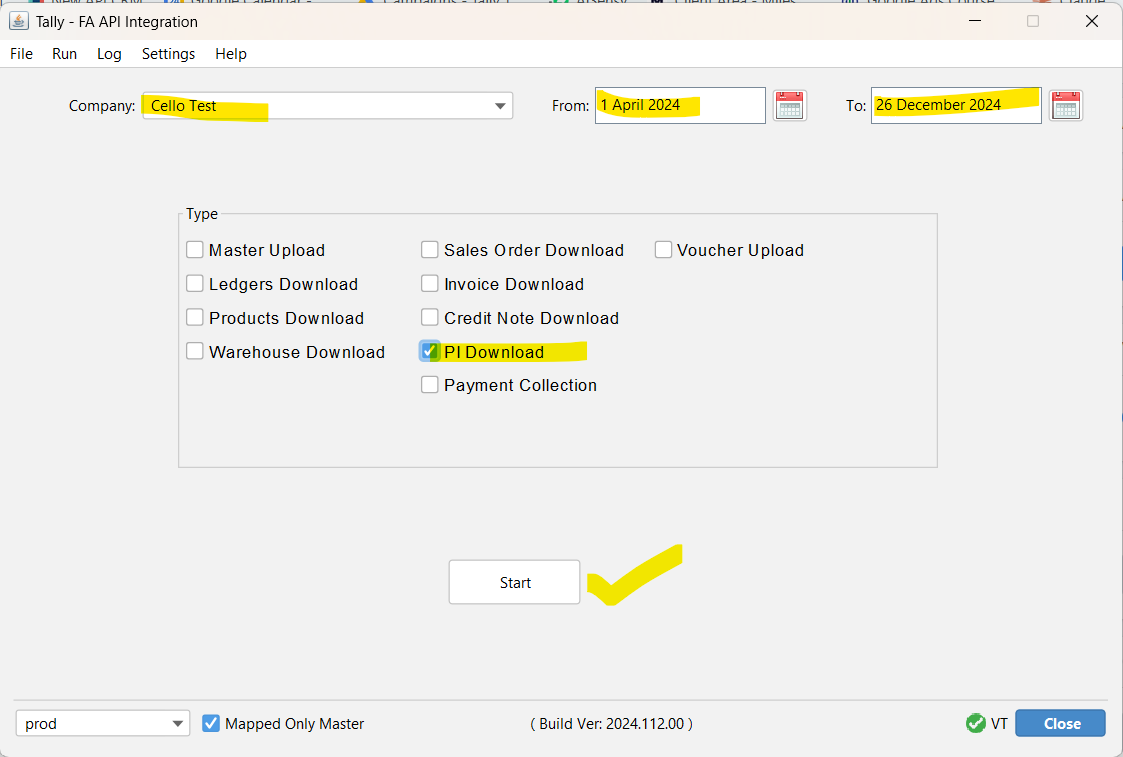Viewport: 1123px width, 757px height.
Task: Tick the Voucher Upload checkbox
Action: pos(663,249)
